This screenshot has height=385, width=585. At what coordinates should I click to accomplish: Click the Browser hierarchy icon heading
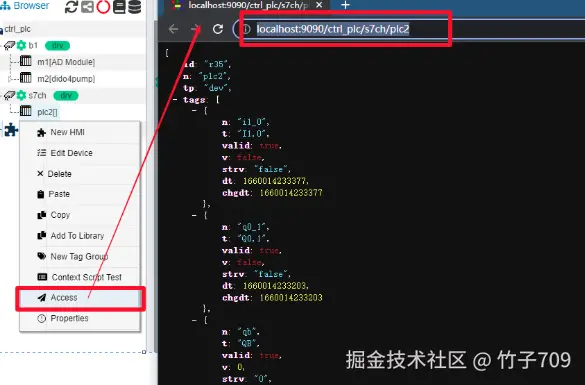[x=5, y=6]
